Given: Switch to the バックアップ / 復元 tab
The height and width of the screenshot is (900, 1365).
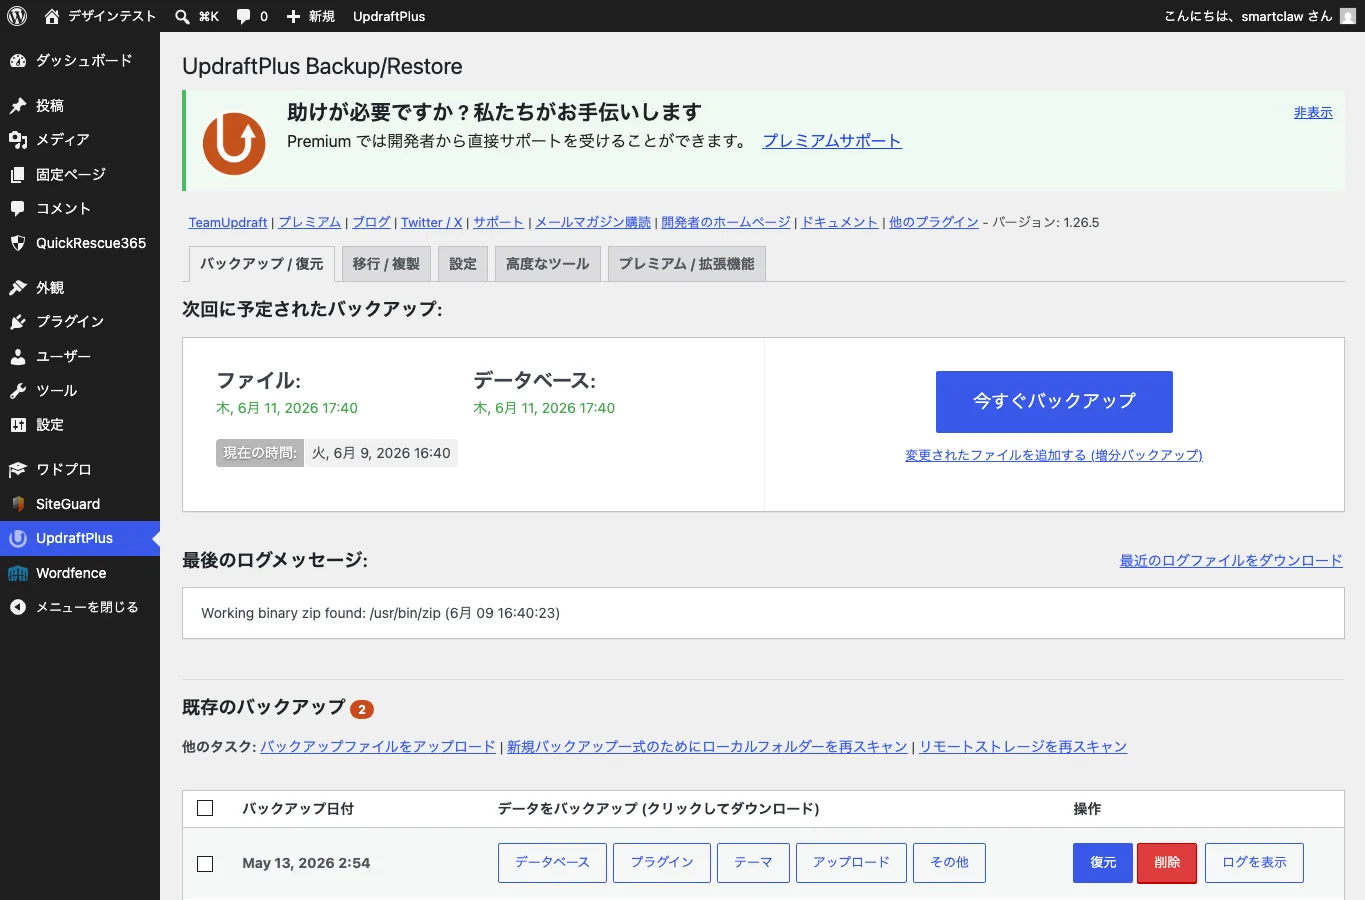Looking at the screenshot, I should [262, 264].
